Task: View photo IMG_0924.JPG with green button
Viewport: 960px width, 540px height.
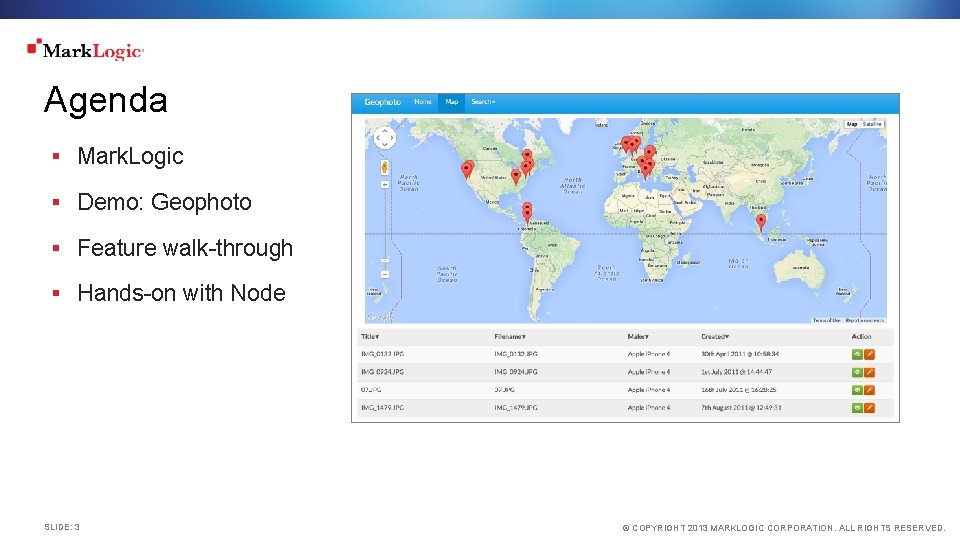Action: click(857, 372)
